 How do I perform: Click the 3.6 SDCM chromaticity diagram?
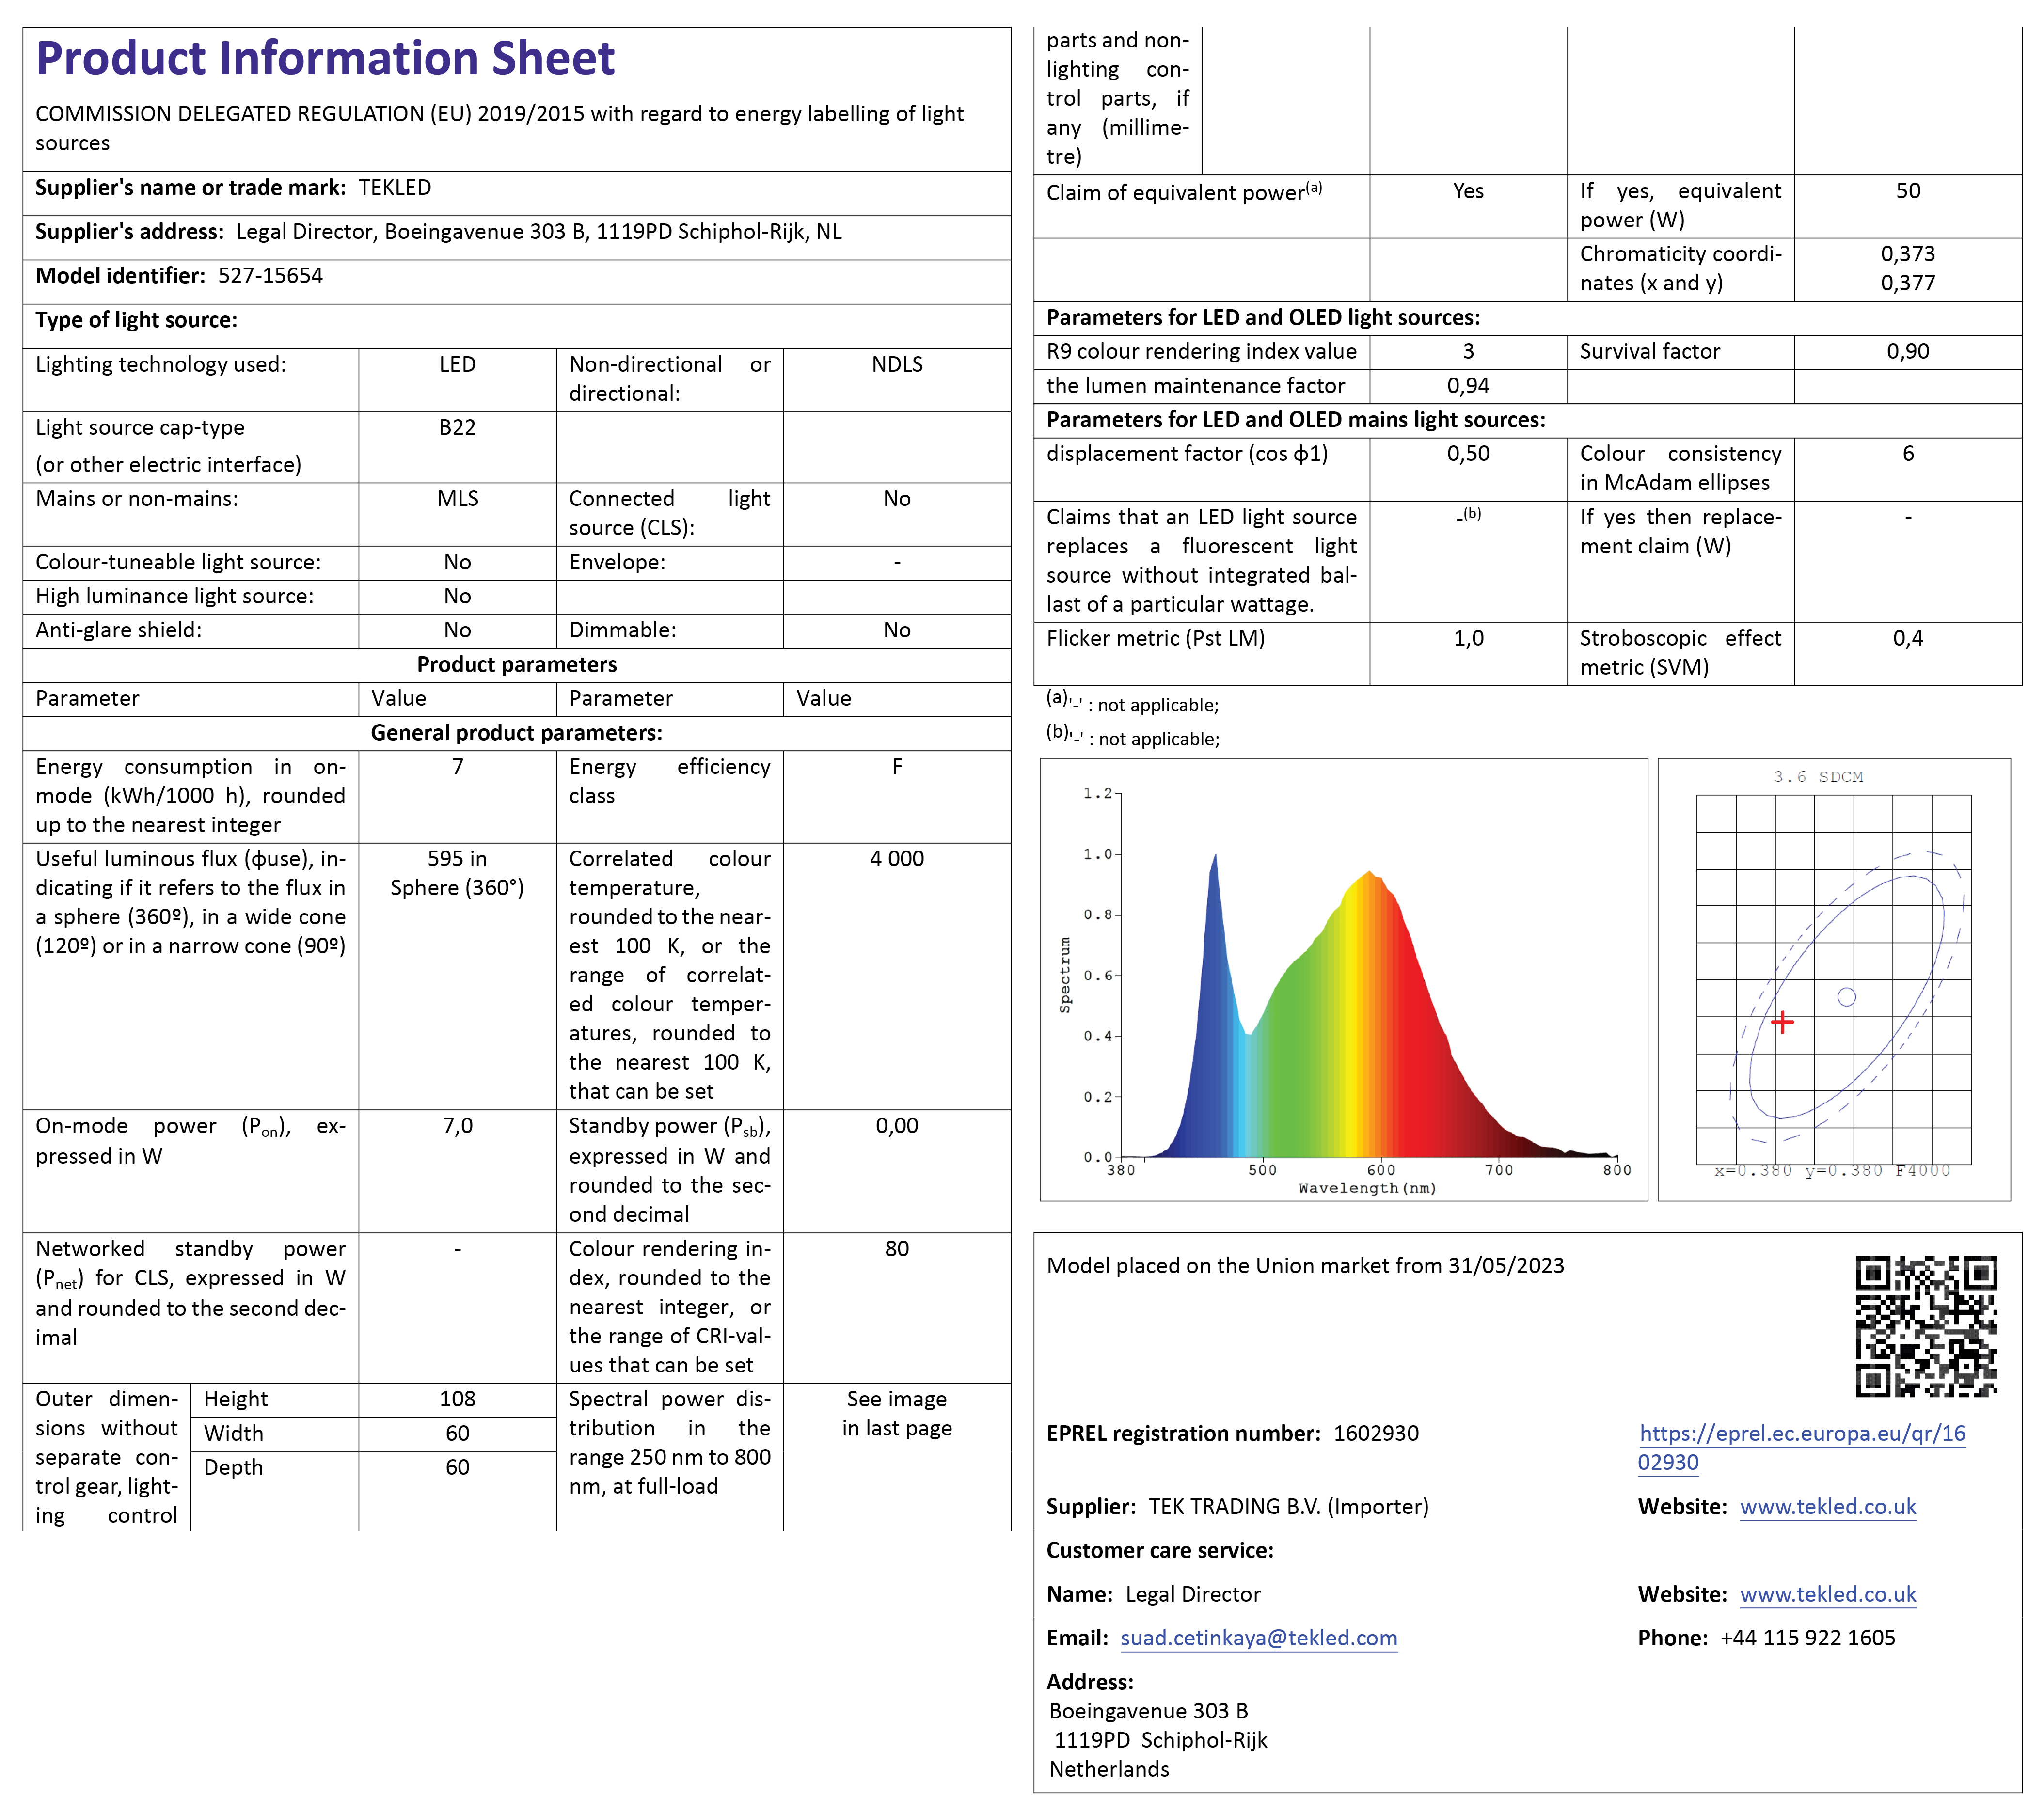(1833, 980)
